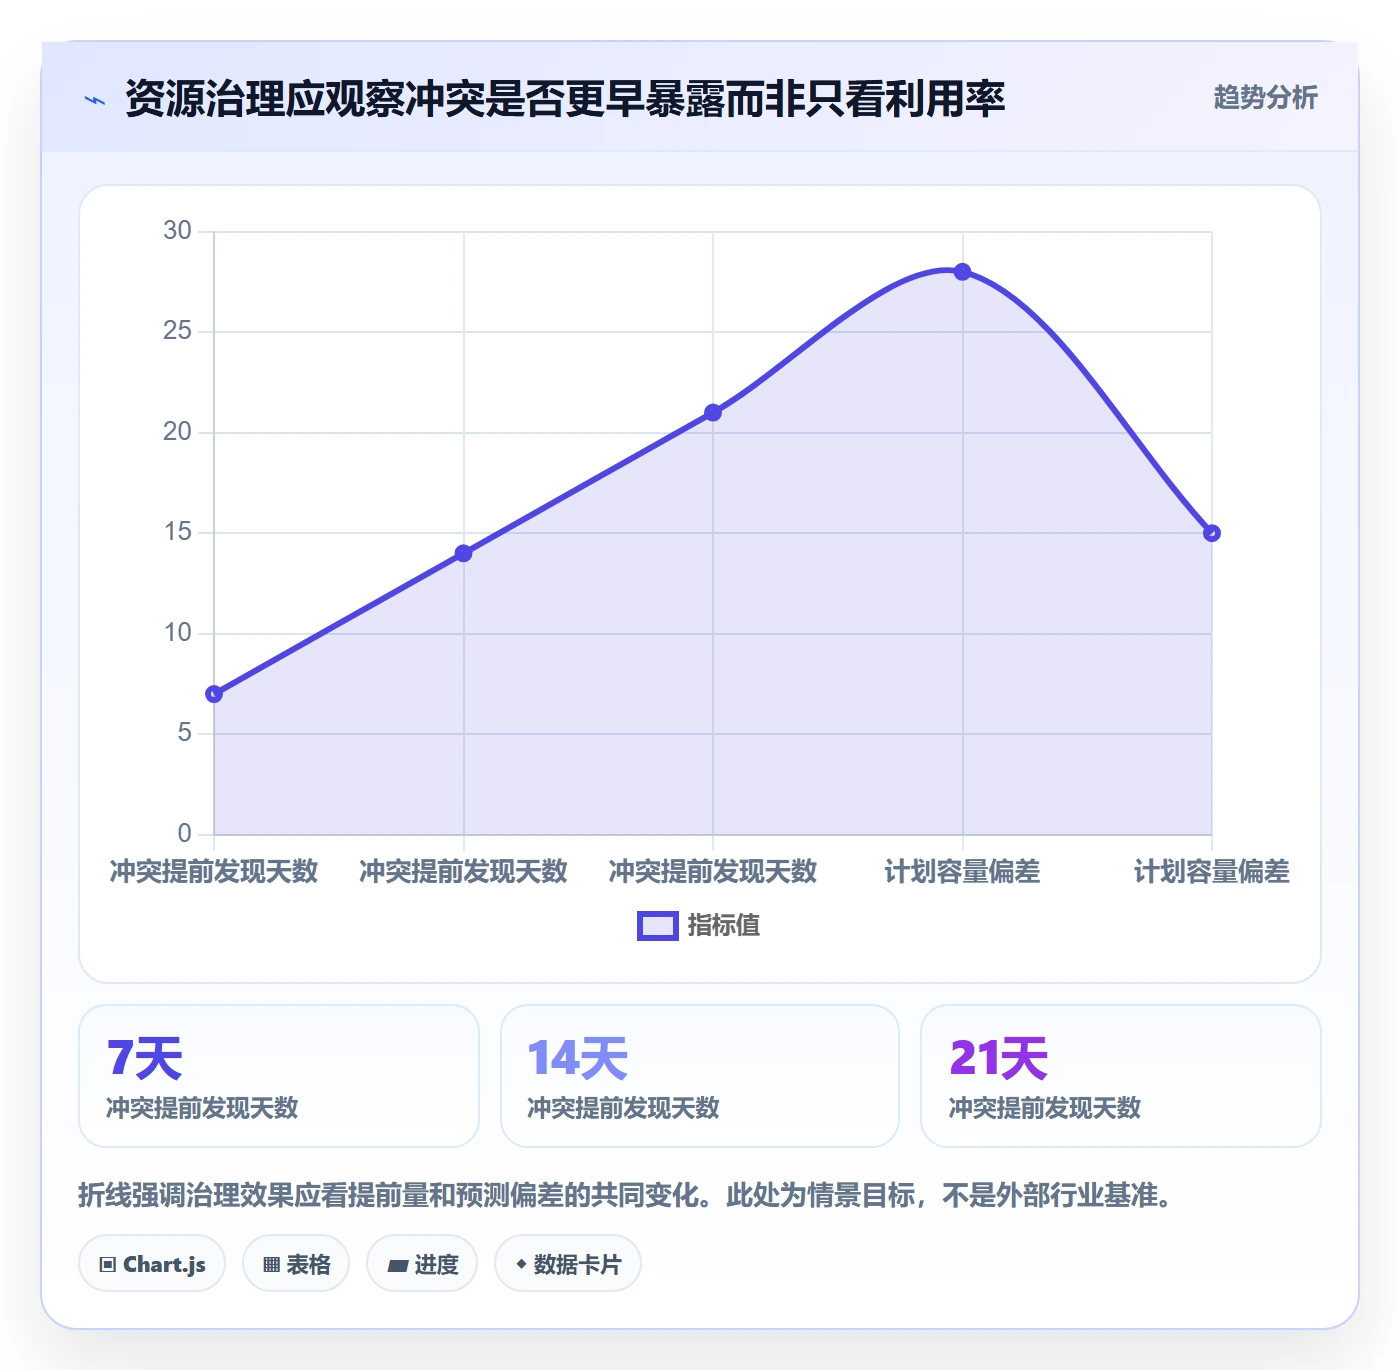
Task: Click the y-axis label 25
Action: [x=177, y=331]
